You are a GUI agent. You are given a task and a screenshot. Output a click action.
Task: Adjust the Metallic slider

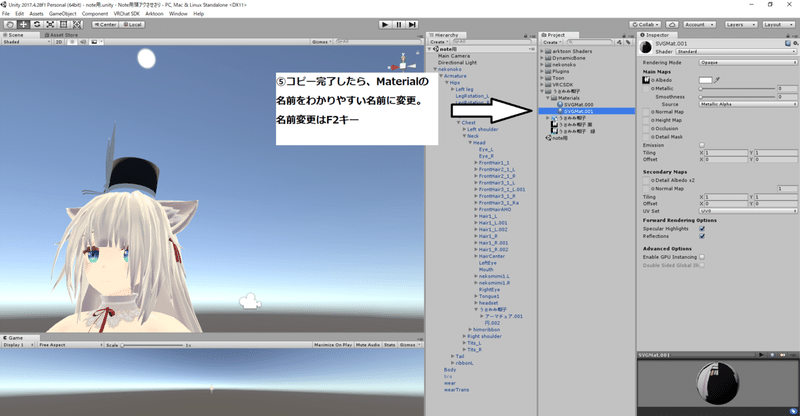[x=738, y=89]
